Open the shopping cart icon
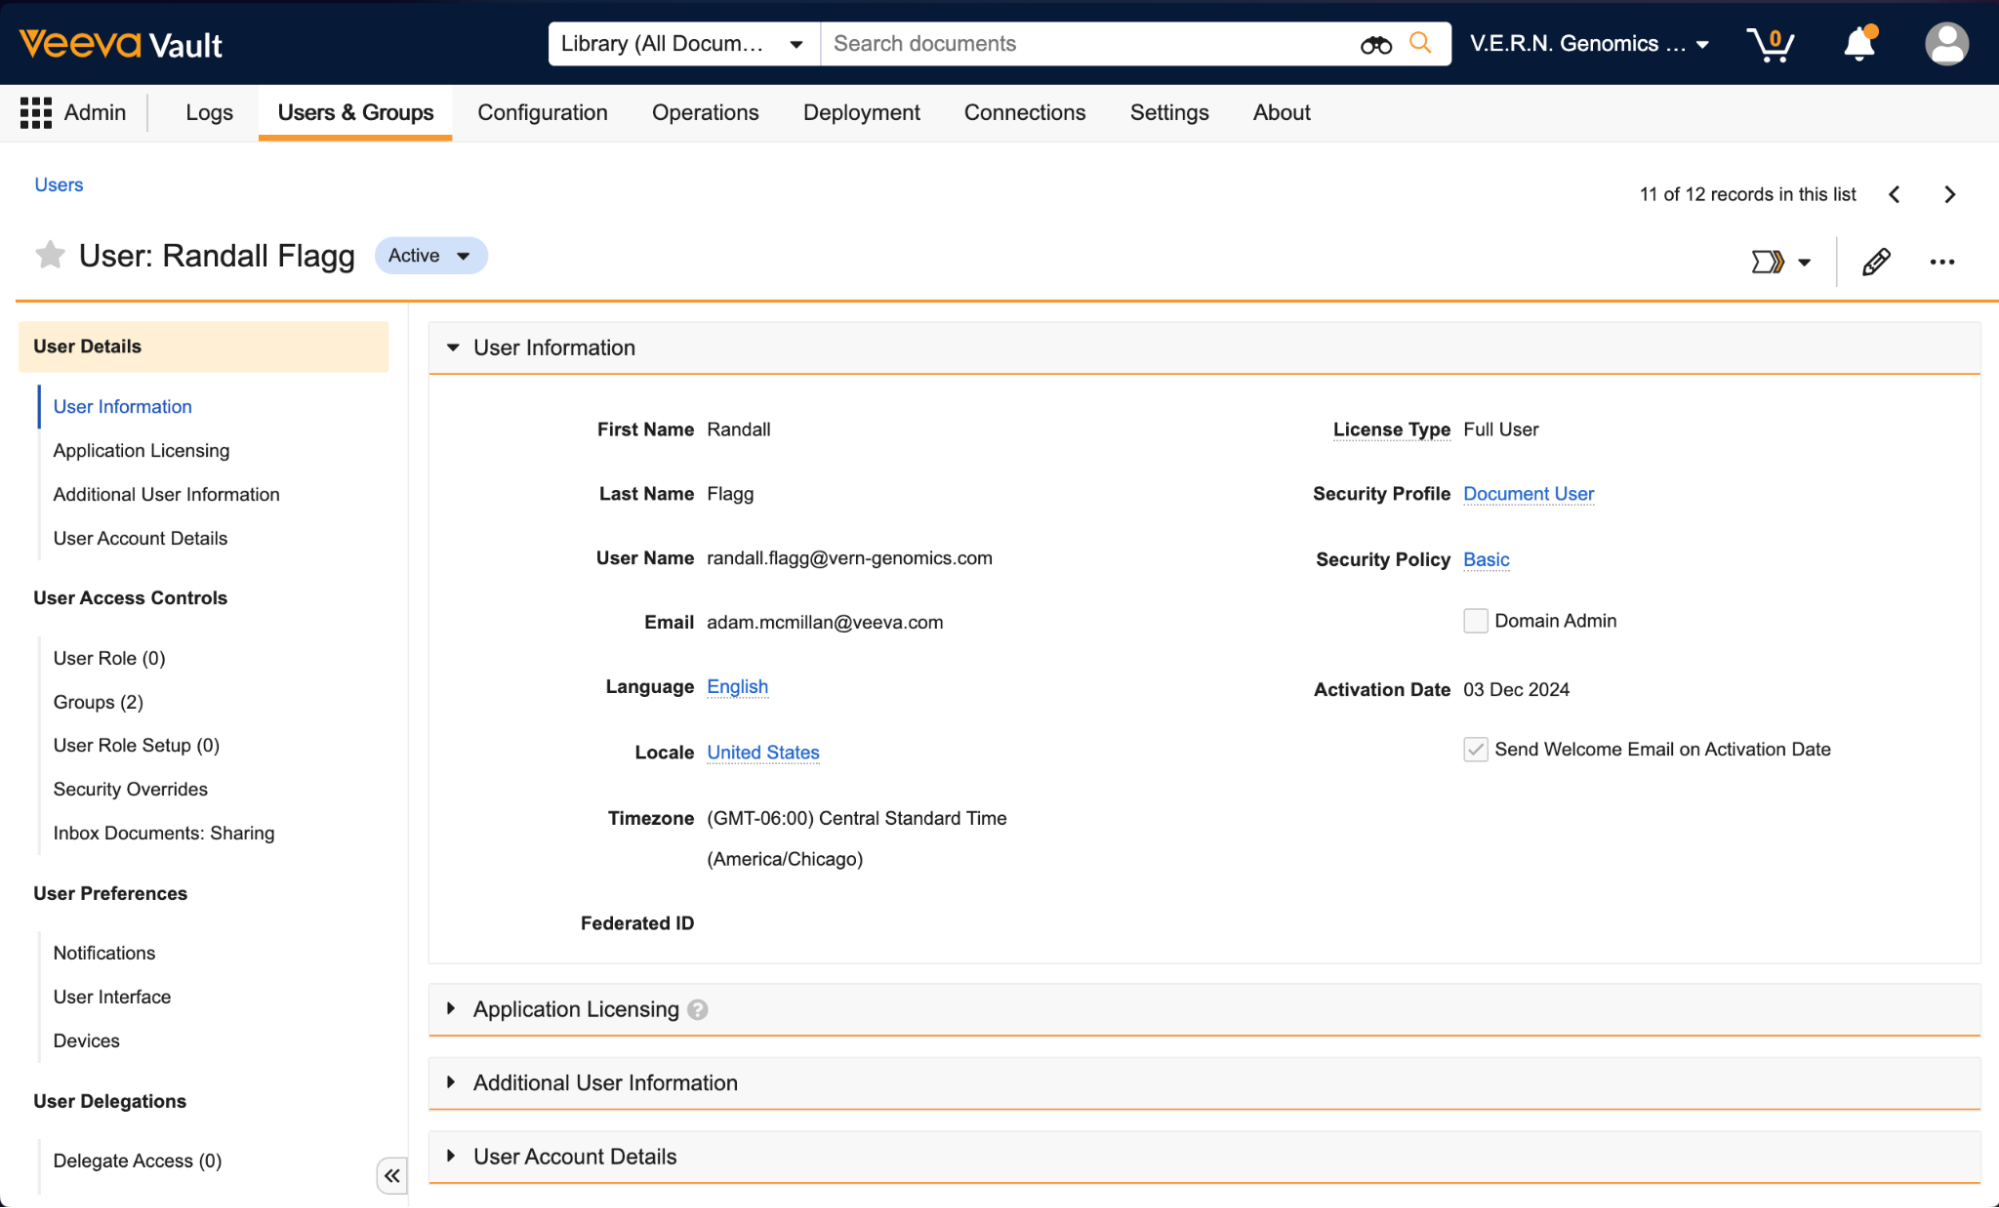 point(1770,44)
